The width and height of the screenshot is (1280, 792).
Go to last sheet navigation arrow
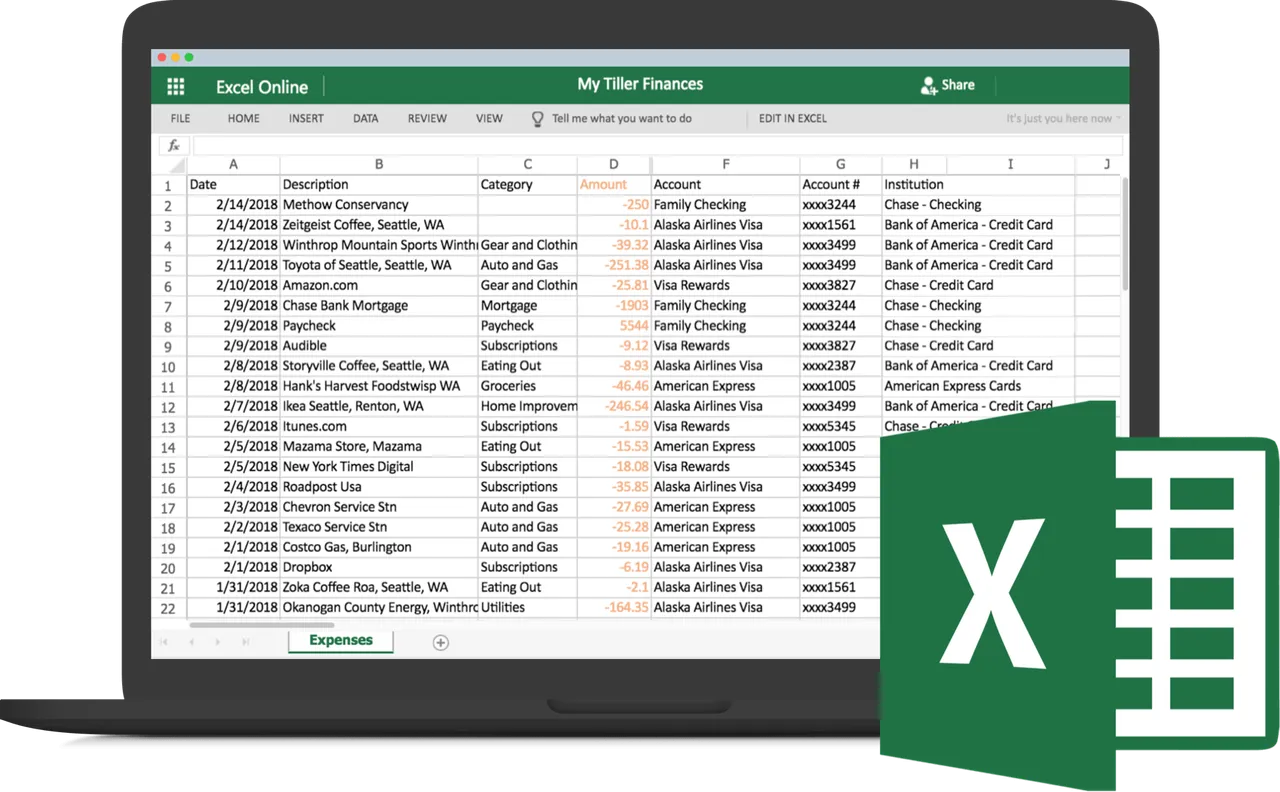click(x=245, y=642)
